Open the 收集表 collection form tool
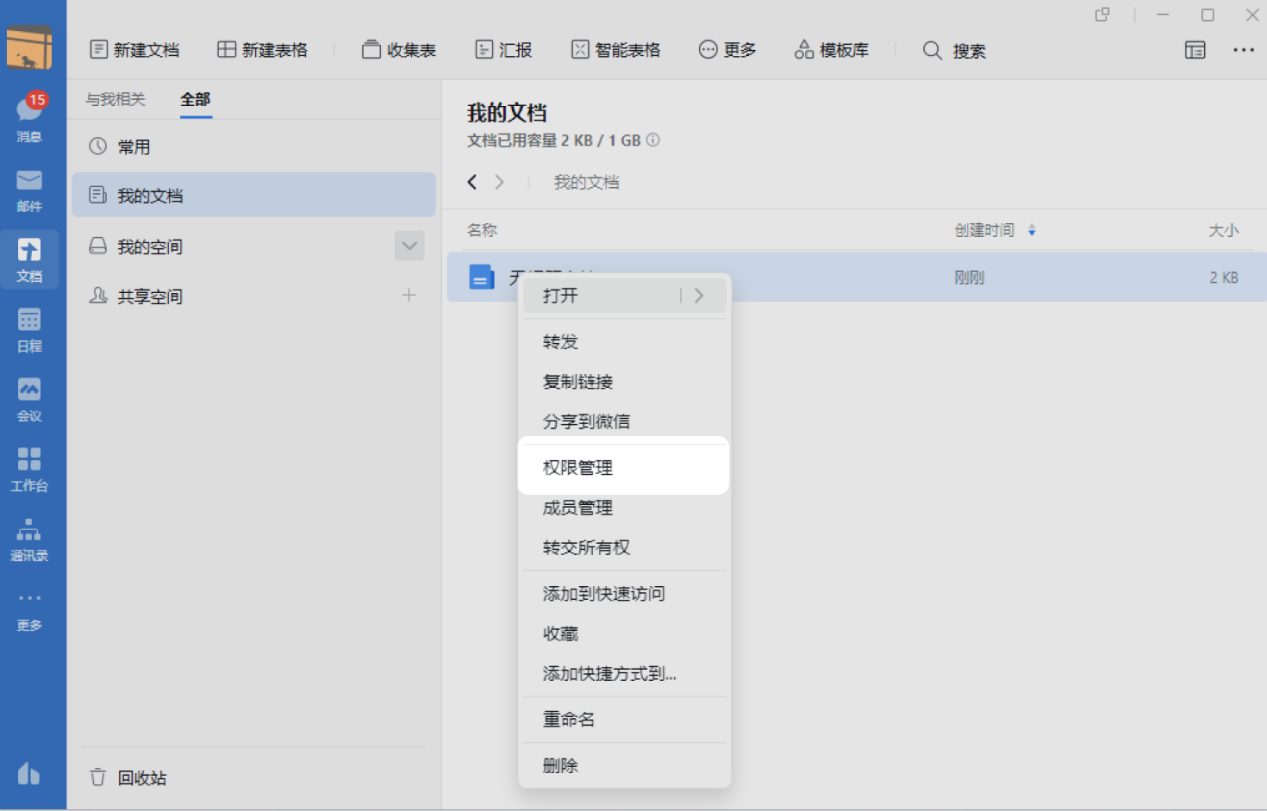The image size is (1267, 811). 399,49
